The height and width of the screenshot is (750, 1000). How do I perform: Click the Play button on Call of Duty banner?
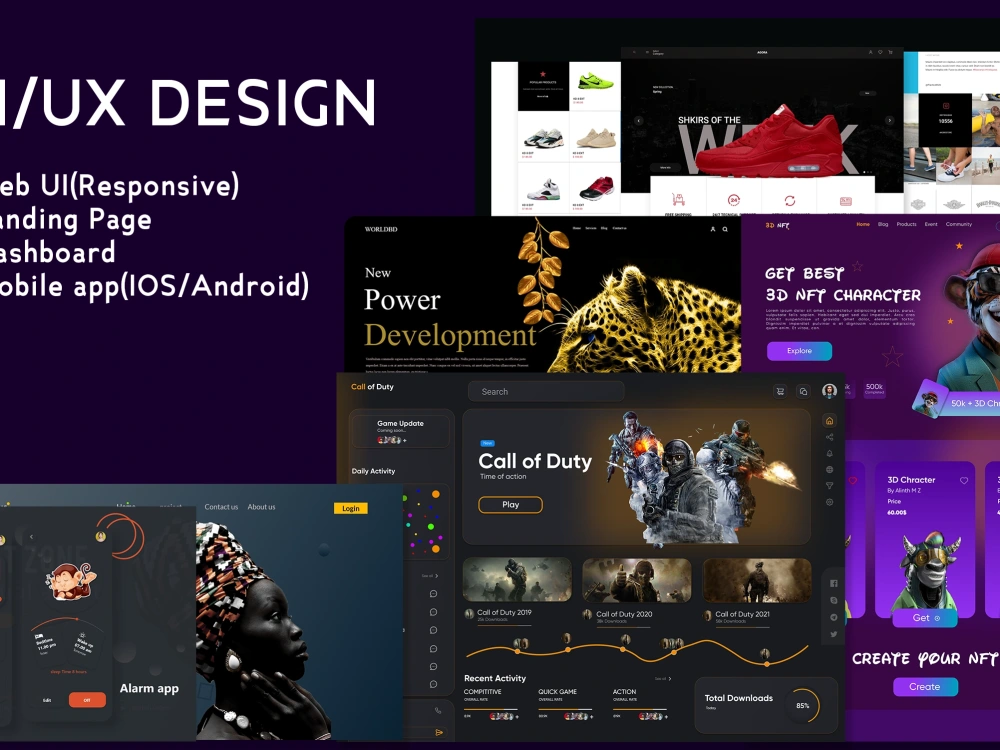510,504
